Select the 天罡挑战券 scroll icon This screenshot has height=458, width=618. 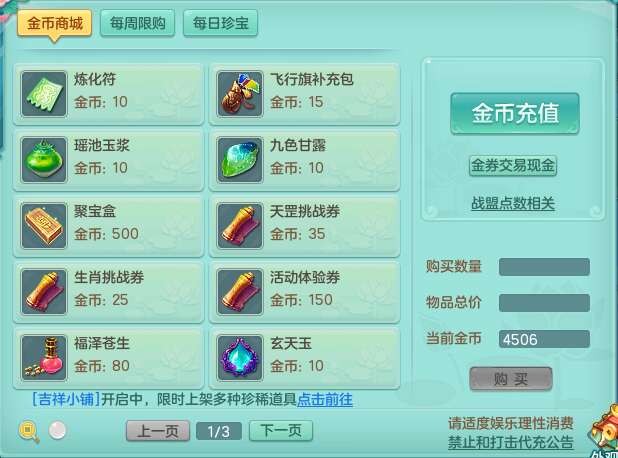240,226
